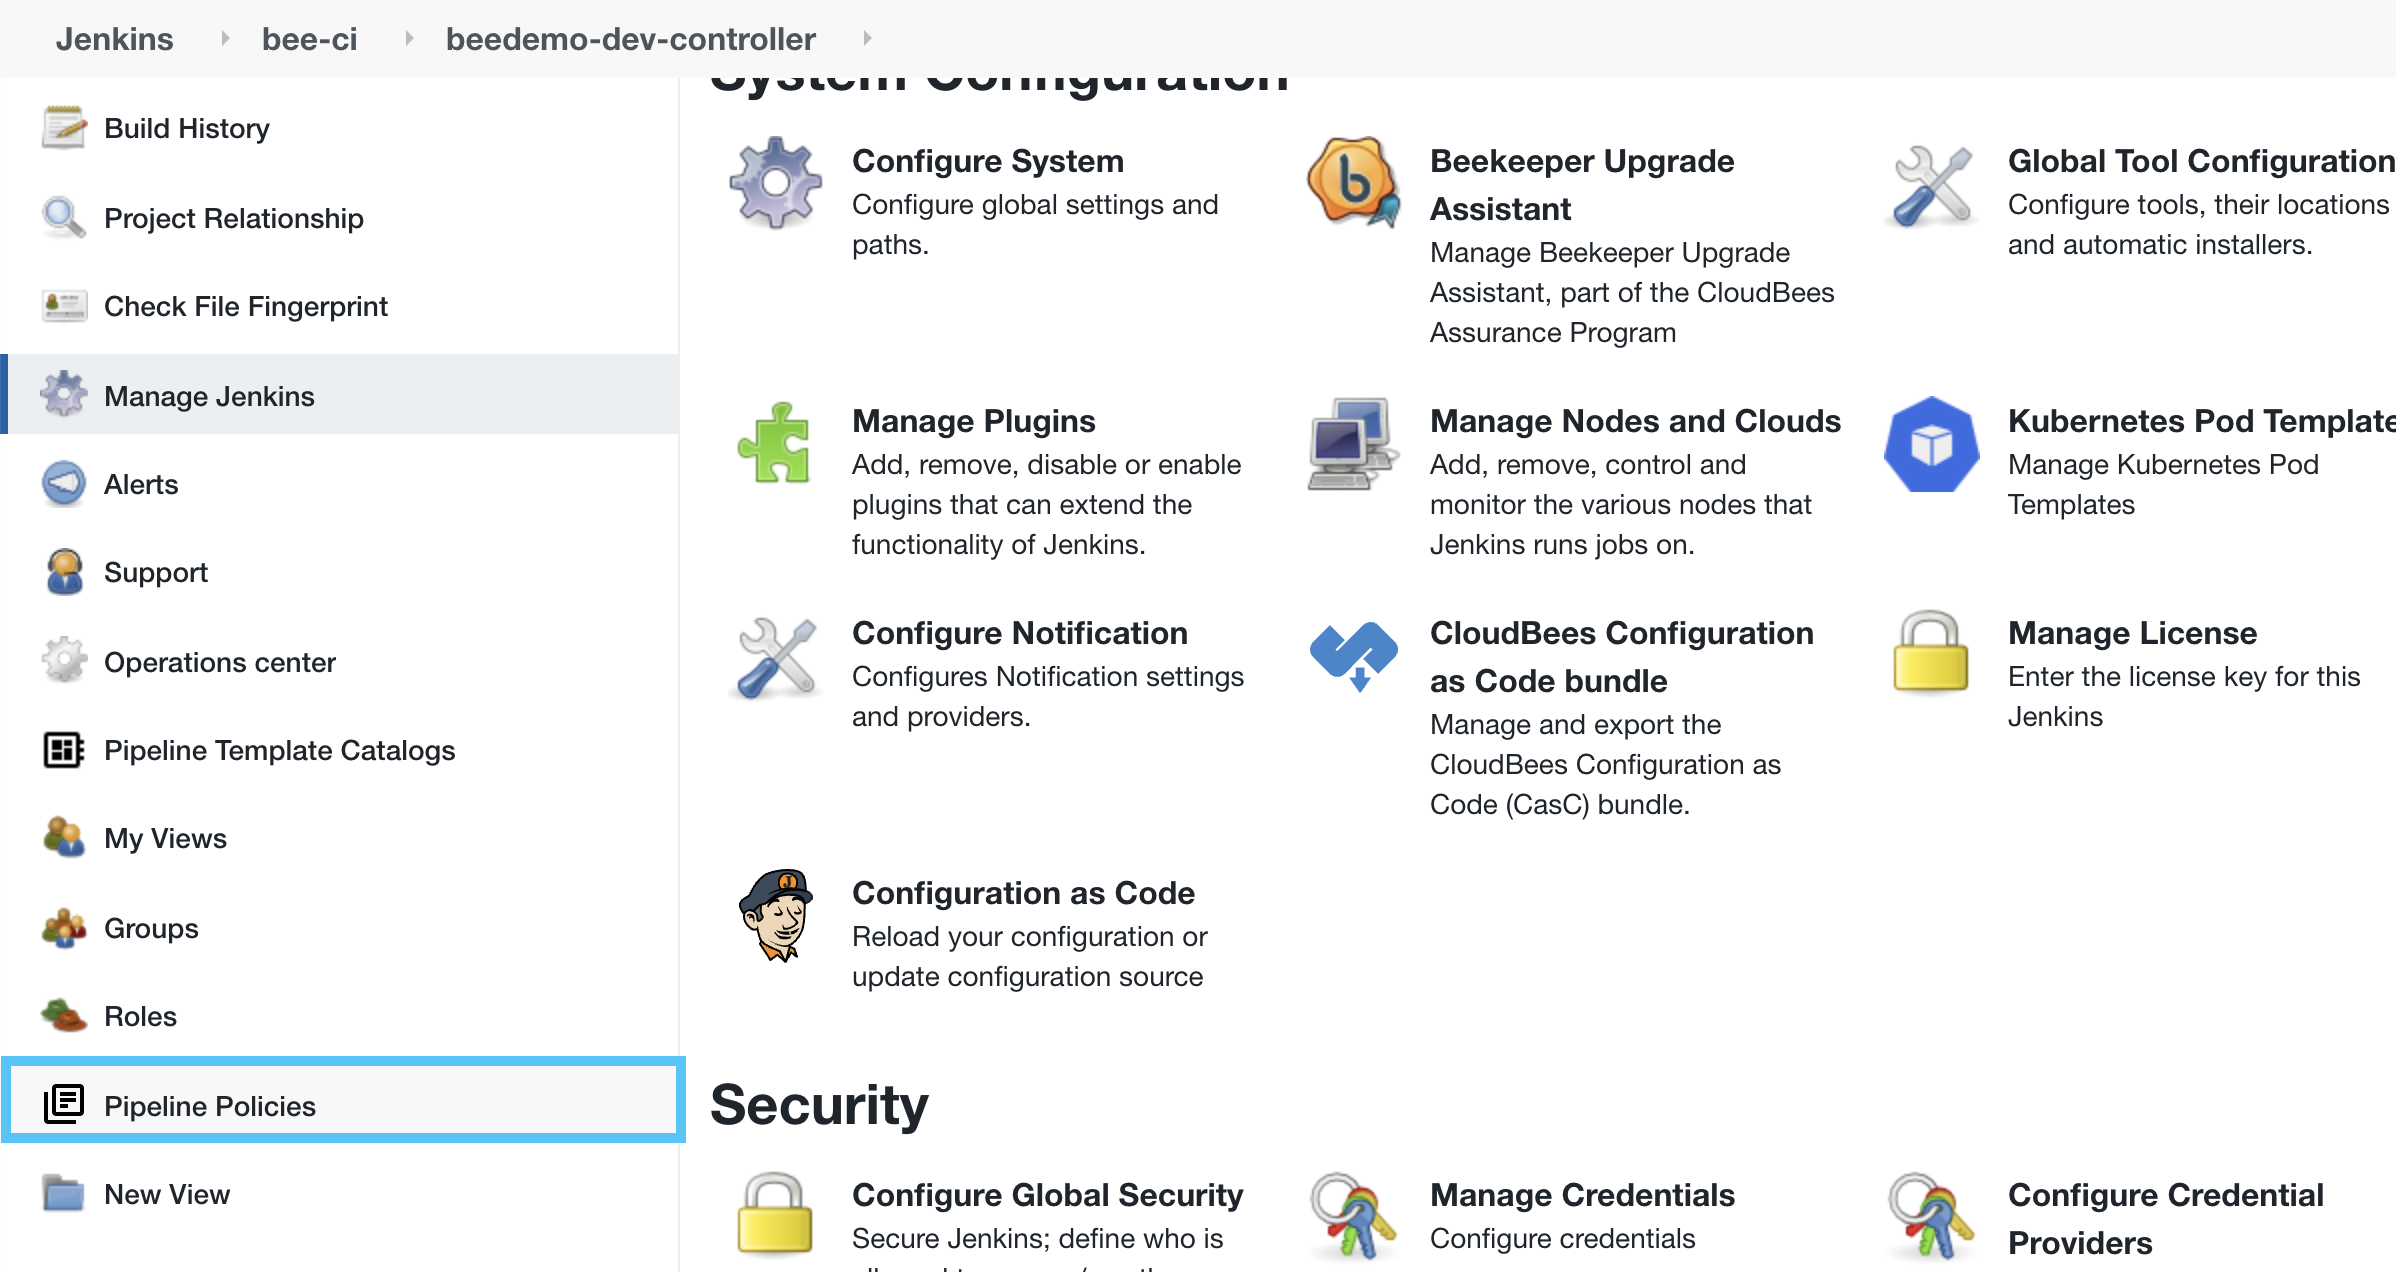
Task: Expand the beedemo-dev-controller breadcrumb arrow
Action: coord(867,38)
